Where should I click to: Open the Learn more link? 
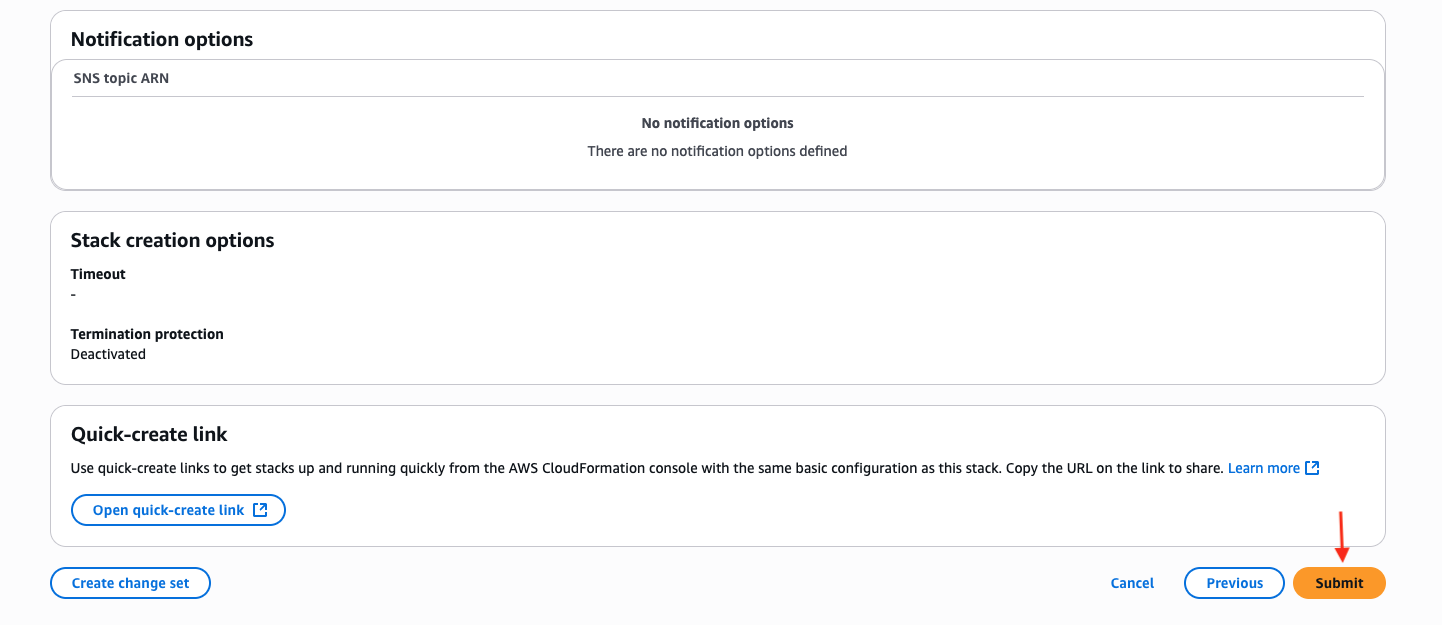1264,468
